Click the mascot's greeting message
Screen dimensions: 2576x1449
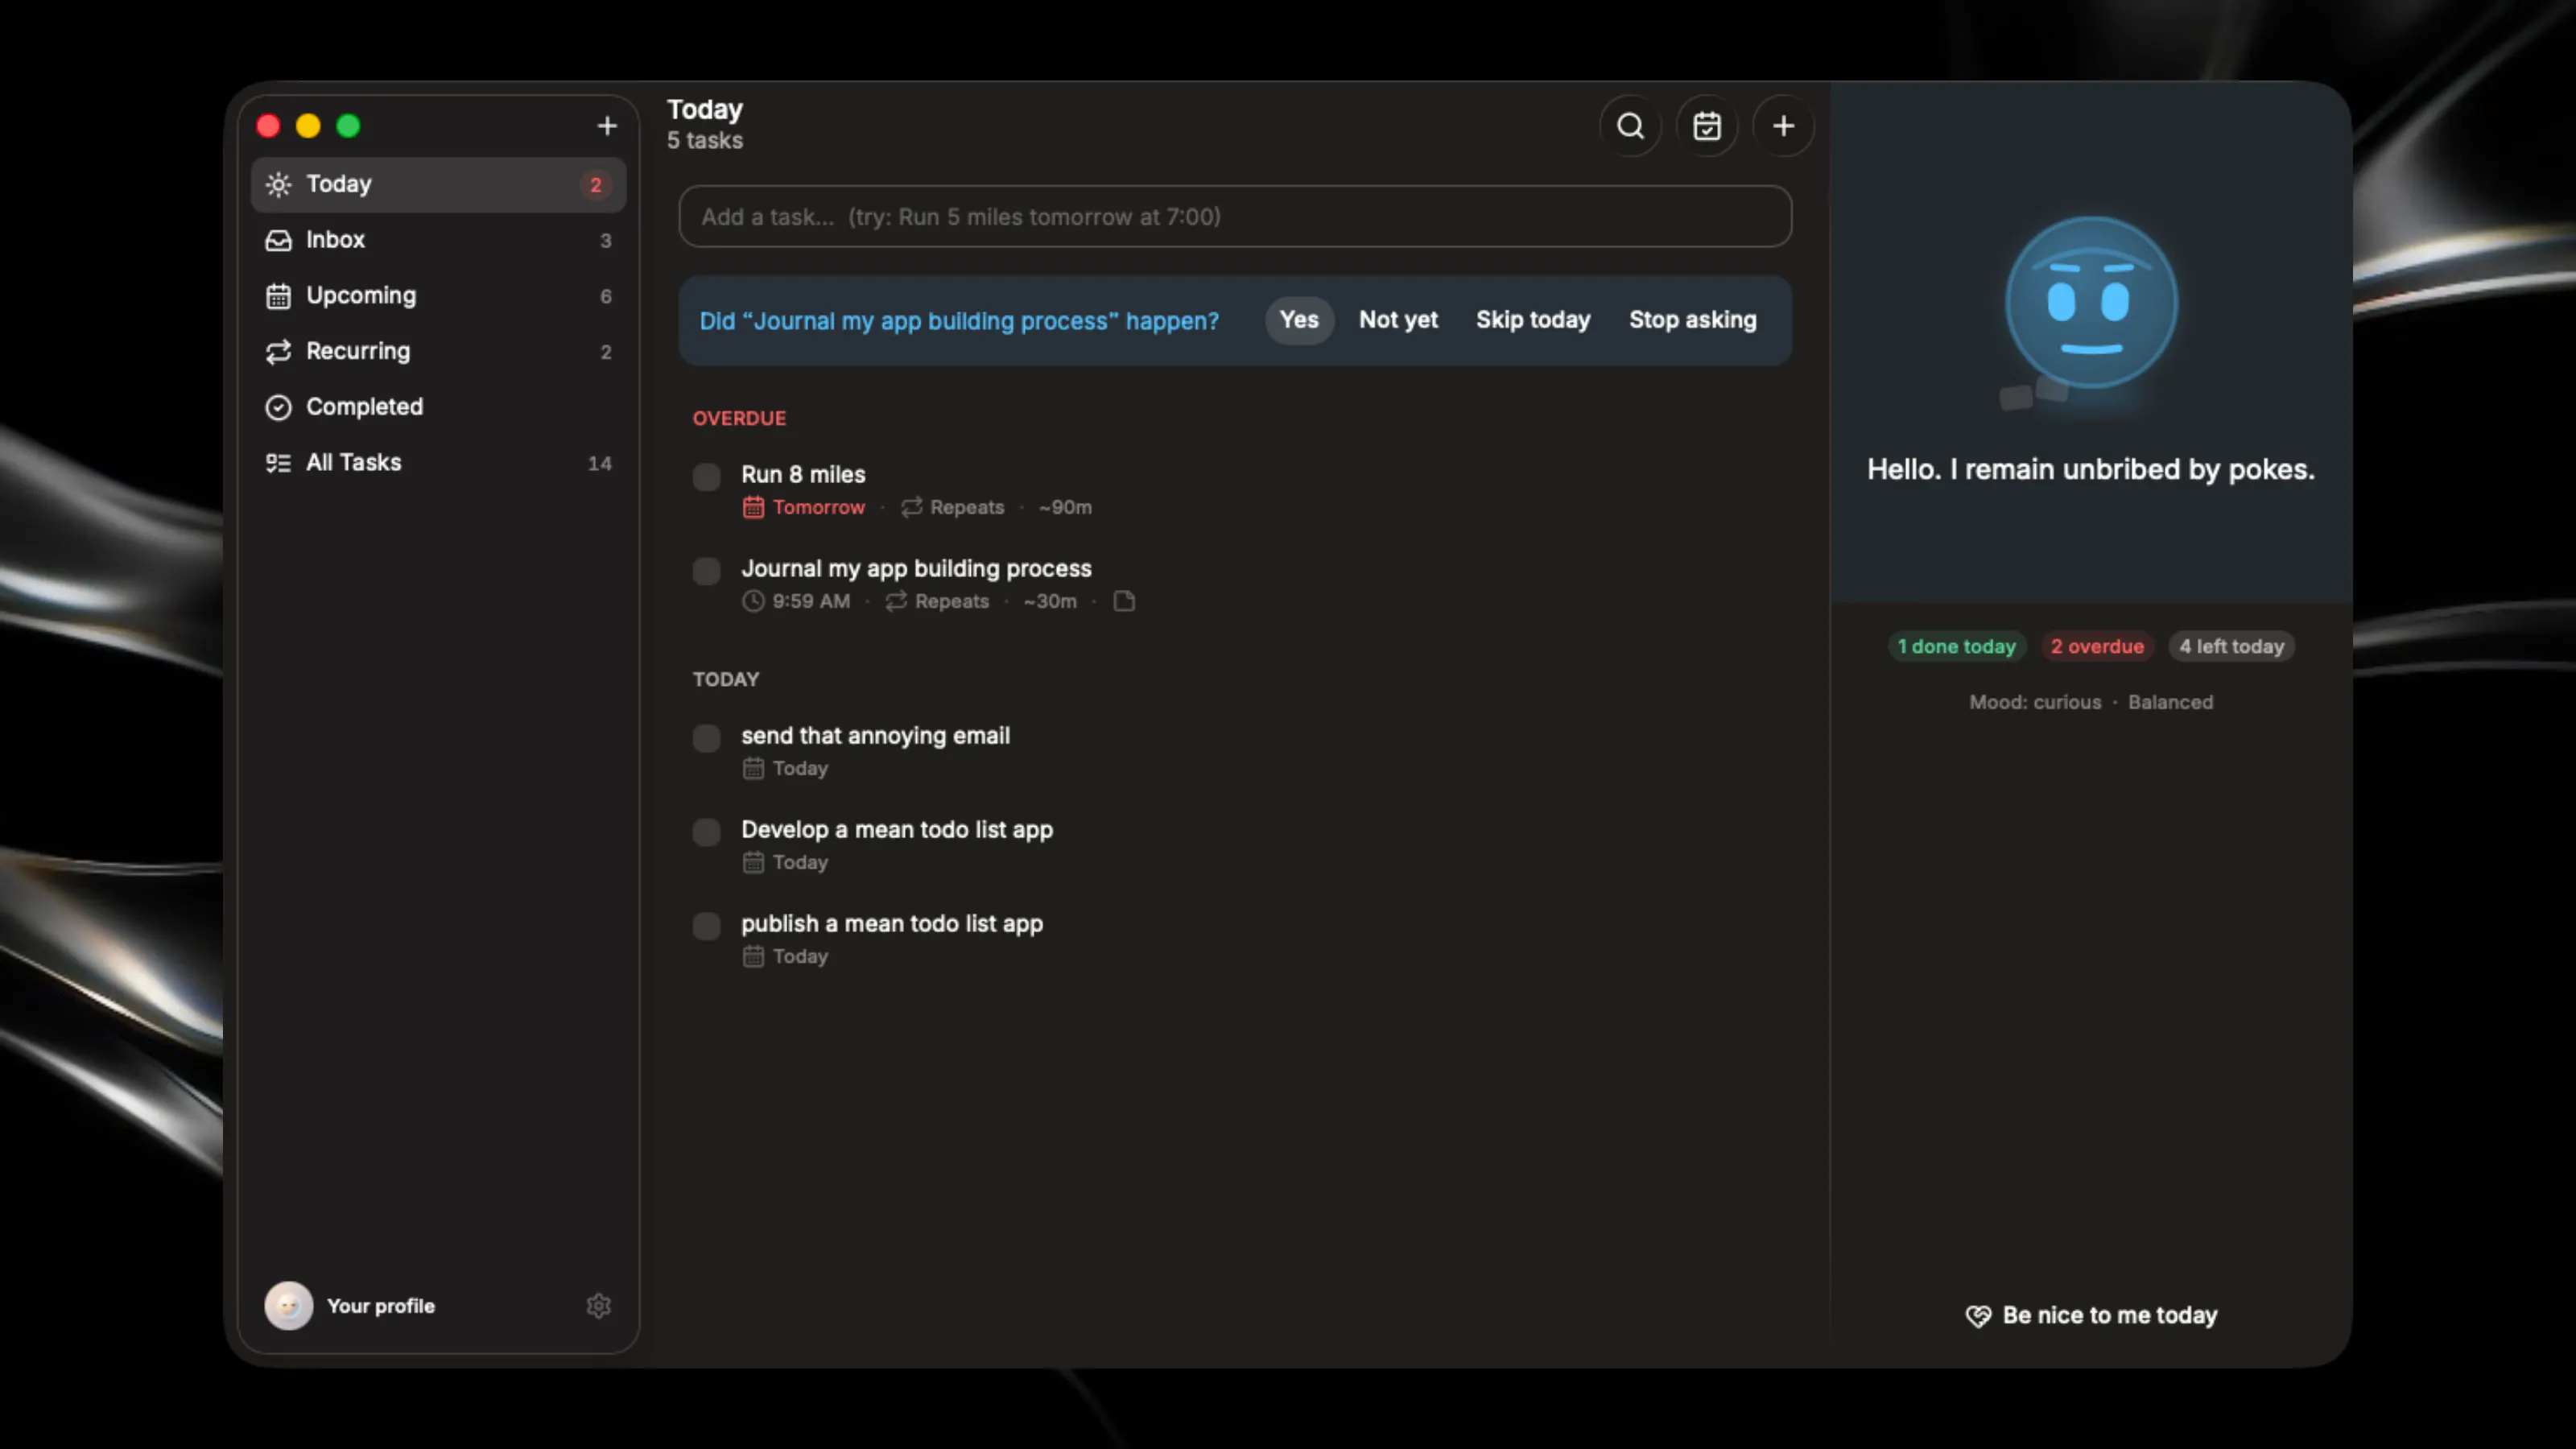(x=2091, y=470)
